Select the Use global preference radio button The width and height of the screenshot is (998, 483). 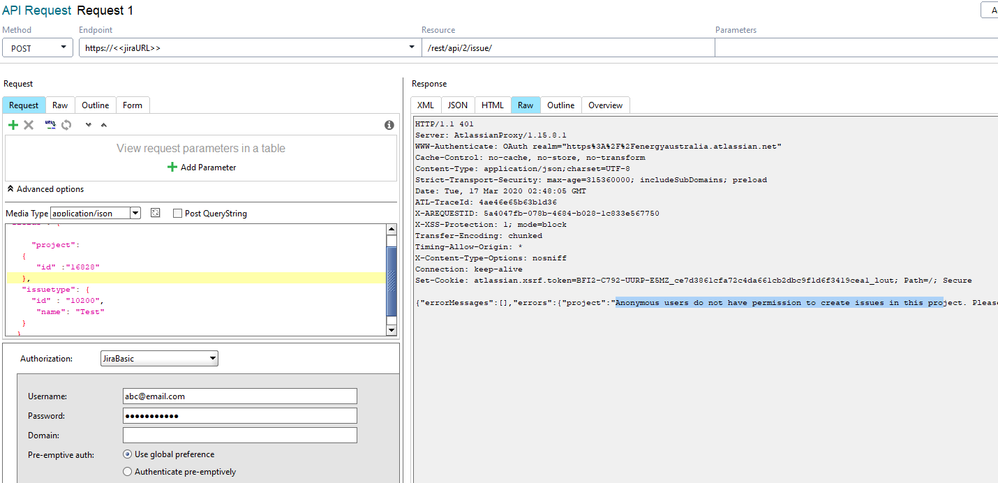coord(127,454)
